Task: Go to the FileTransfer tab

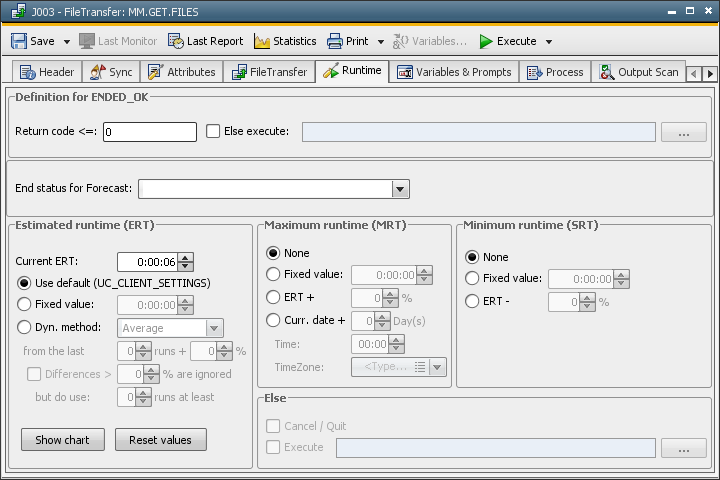Action: coord(269,72)
